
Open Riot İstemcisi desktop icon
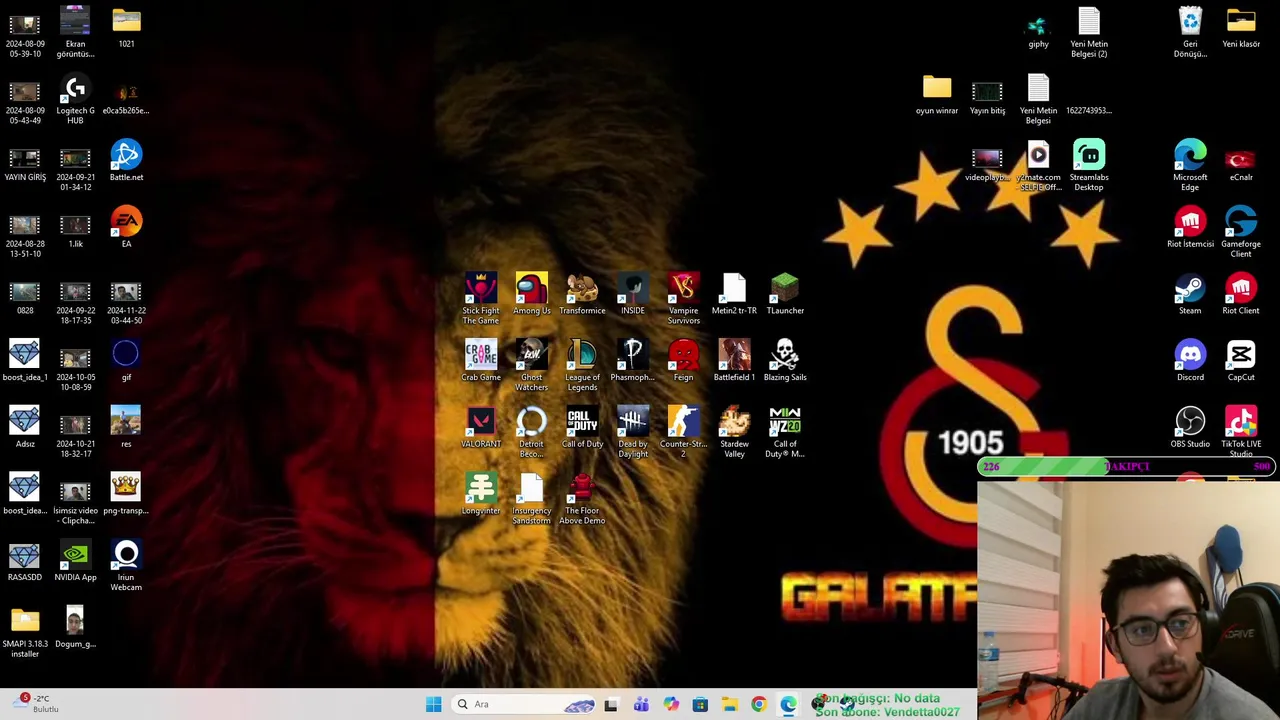1190,227
